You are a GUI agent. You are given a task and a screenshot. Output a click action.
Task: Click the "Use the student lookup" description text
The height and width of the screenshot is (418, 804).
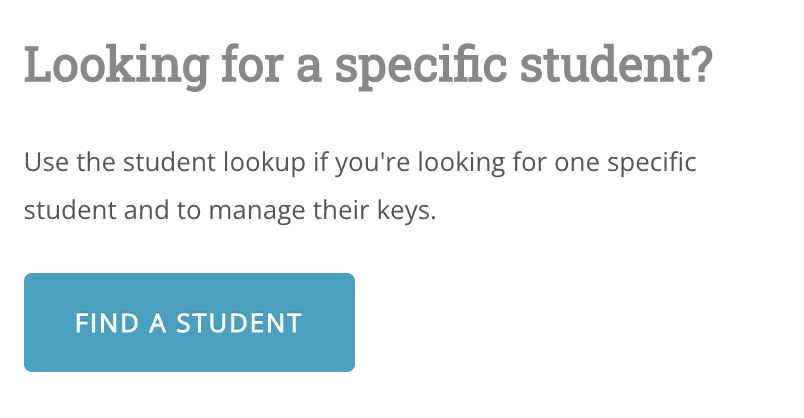tap(359, 162)
